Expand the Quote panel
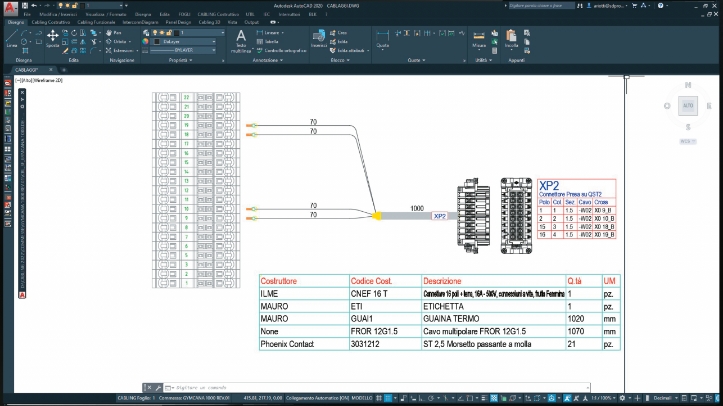Viewport: 723px width, 406px height. (x=416, y=60)
